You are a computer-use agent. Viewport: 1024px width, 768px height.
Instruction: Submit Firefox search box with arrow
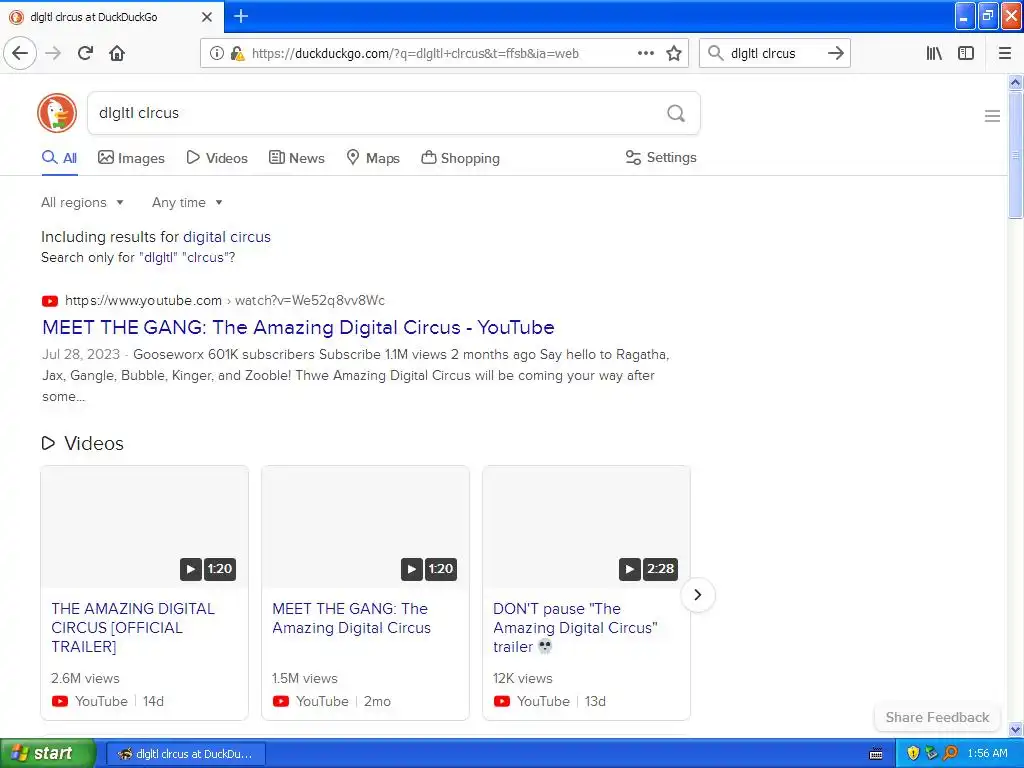click(x=835, y=53)
